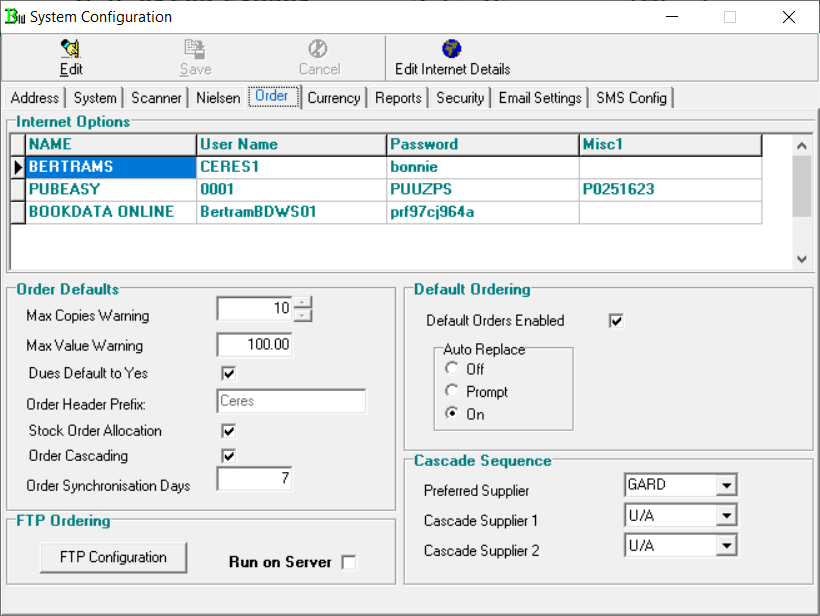Open the Nielsen tab
The width and height of the screenshot is (820, 616).
[218, 98]
